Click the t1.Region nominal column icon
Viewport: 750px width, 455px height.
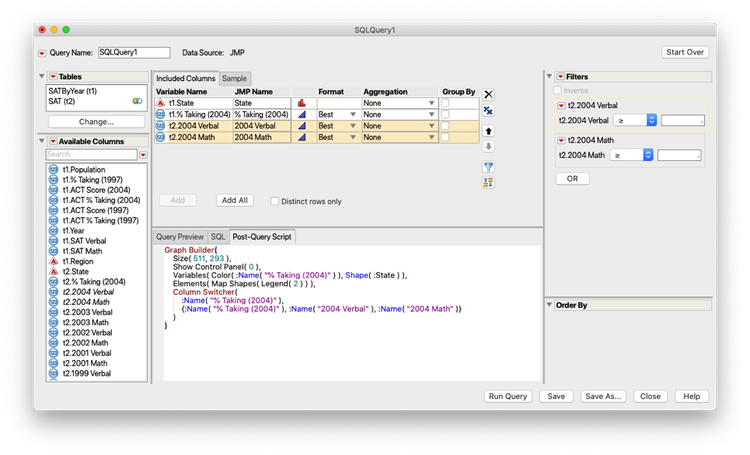point(54,262)
